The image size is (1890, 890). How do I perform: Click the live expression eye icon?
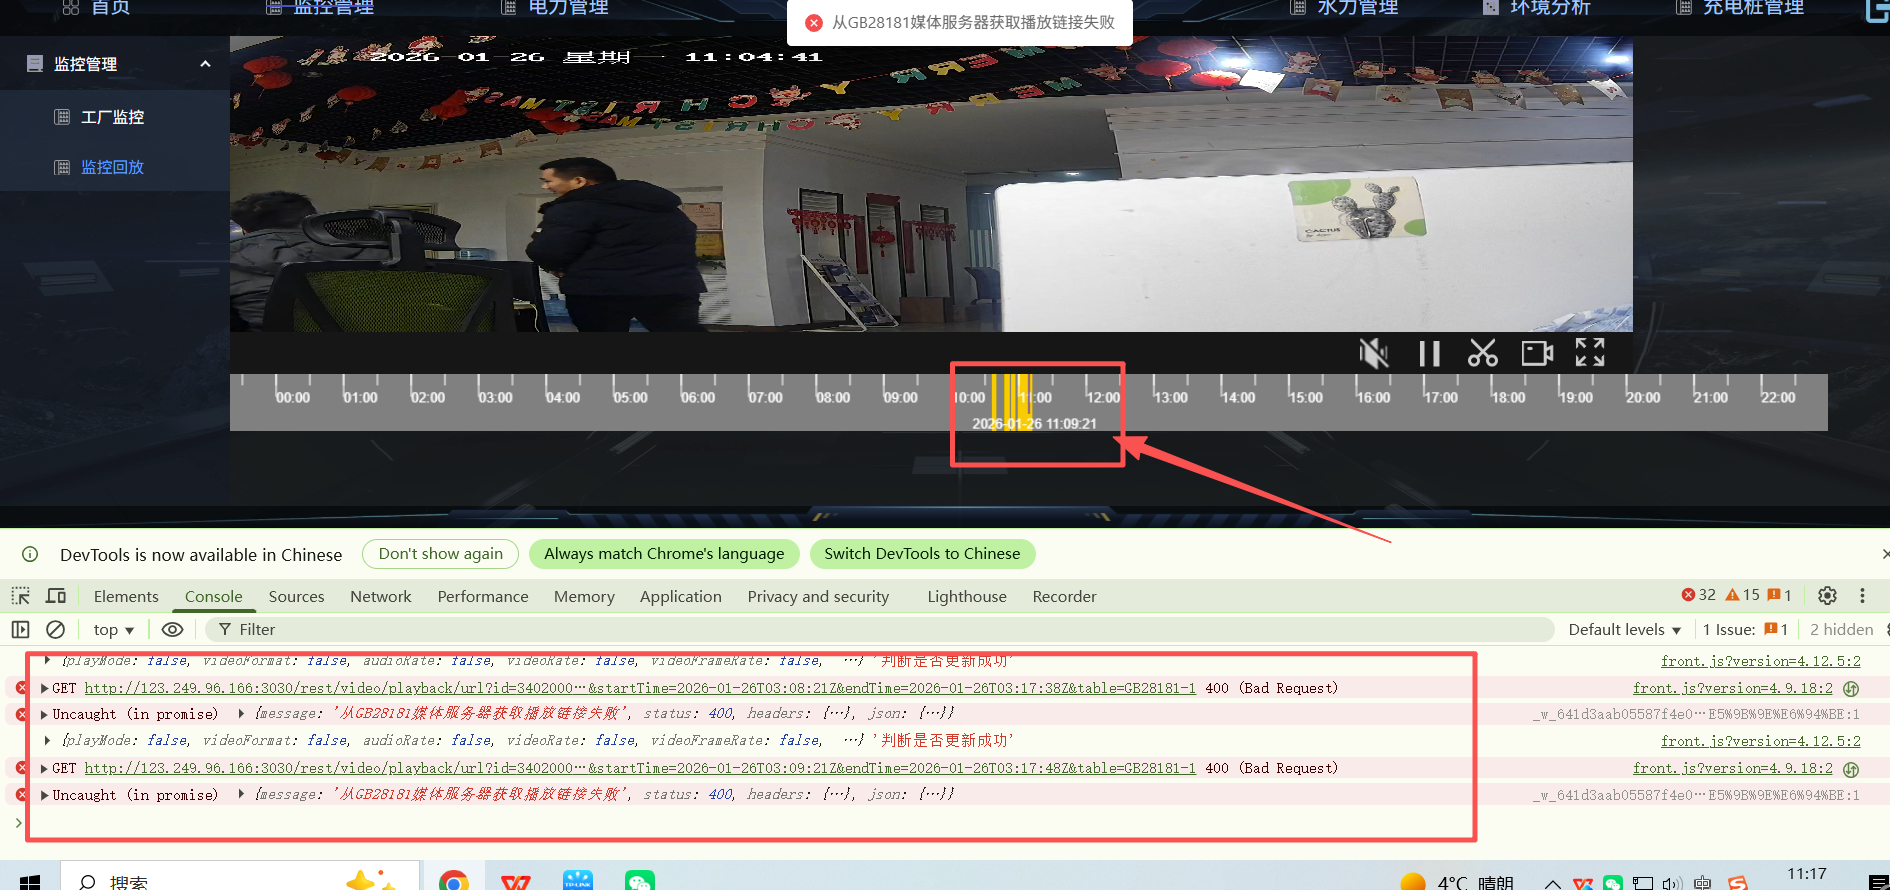(x=172, y=629)
